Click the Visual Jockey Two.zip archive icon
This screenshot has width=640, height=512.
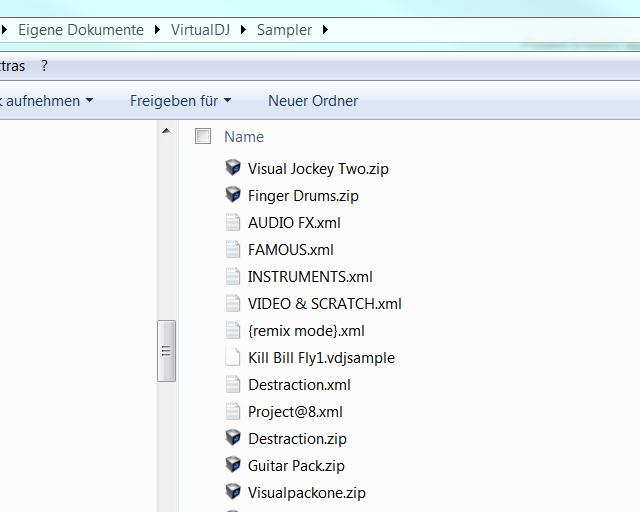pyautogui.click(x=233, y=168)
